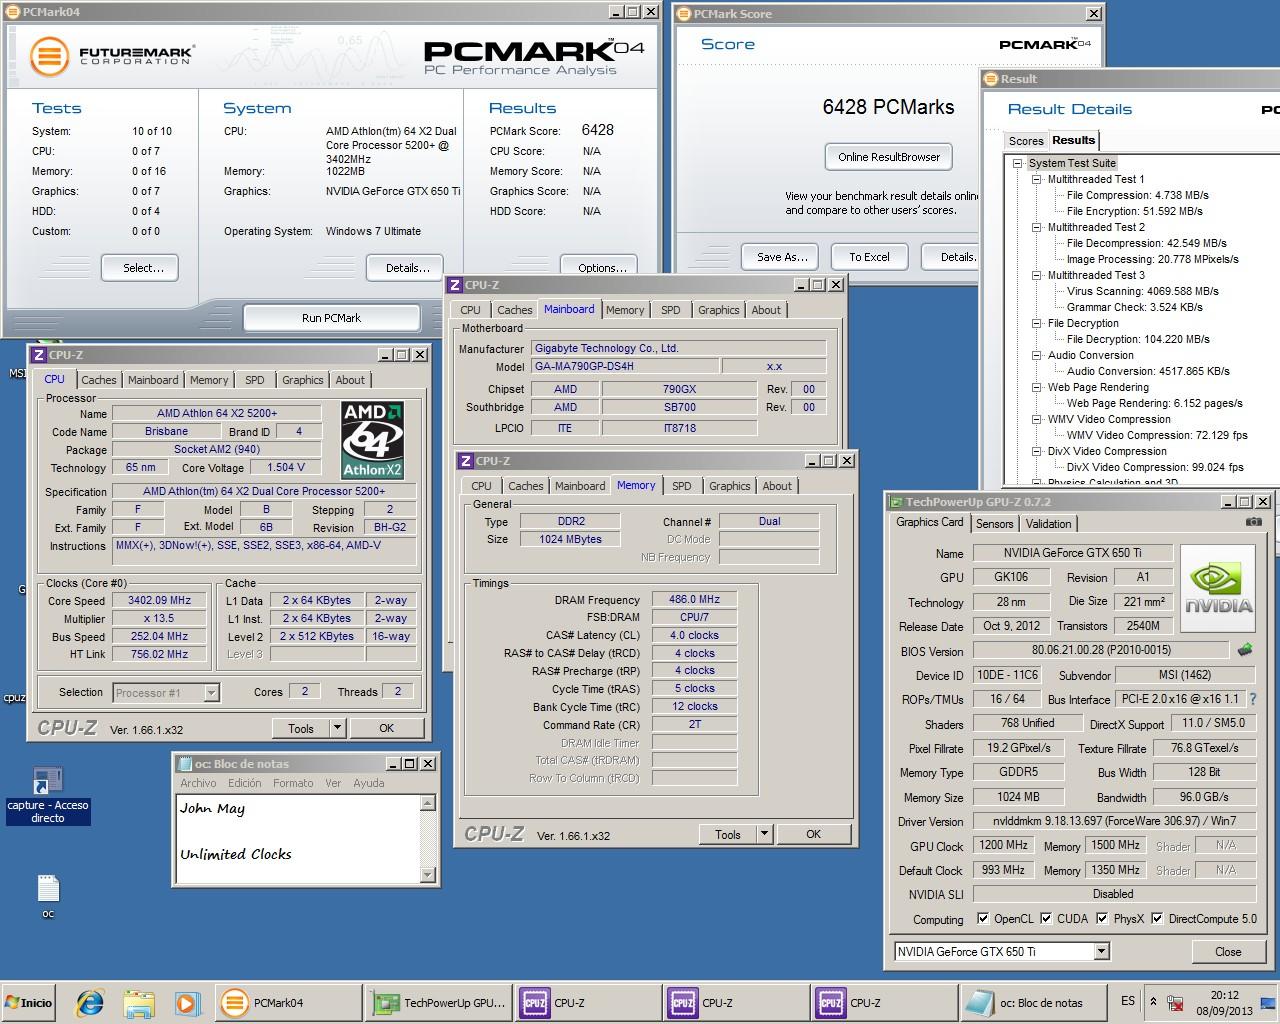Open Tools dropdown arrow in CPU-Z Memory window
This screenshot has height=1024, width=1280.
(x=764, y=834)
